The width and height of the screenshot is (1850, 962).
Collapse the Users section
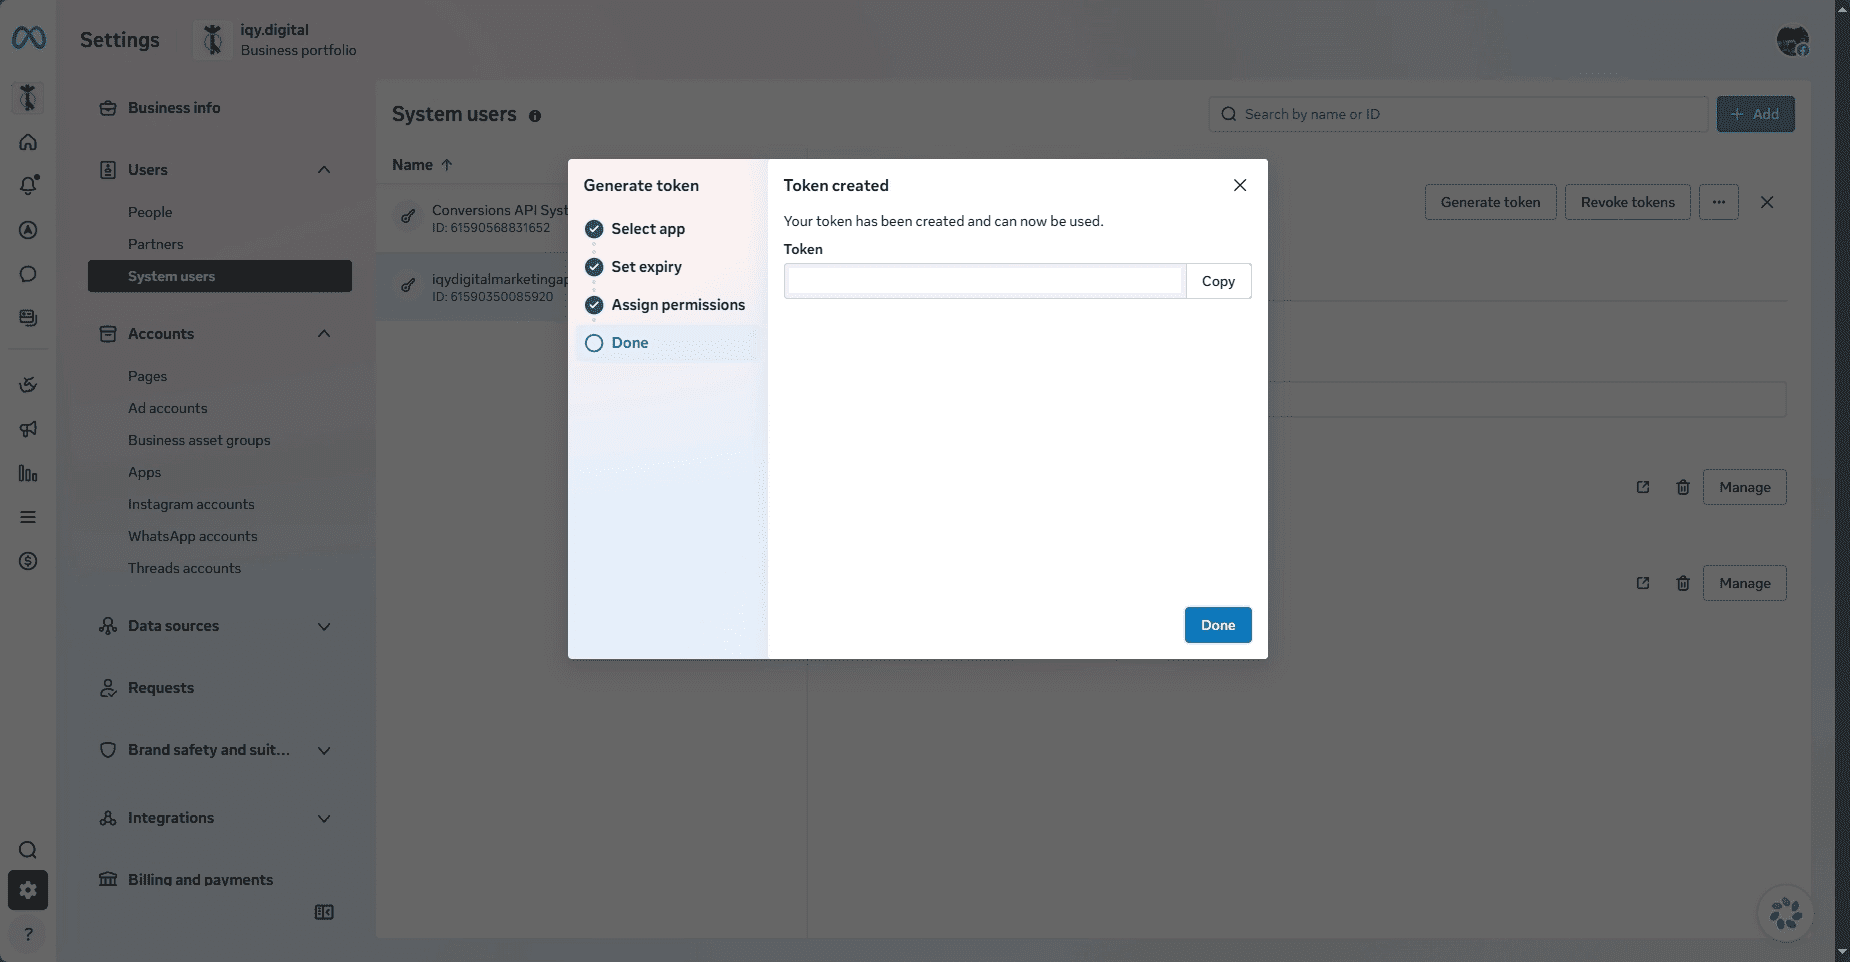pos(324,170)
